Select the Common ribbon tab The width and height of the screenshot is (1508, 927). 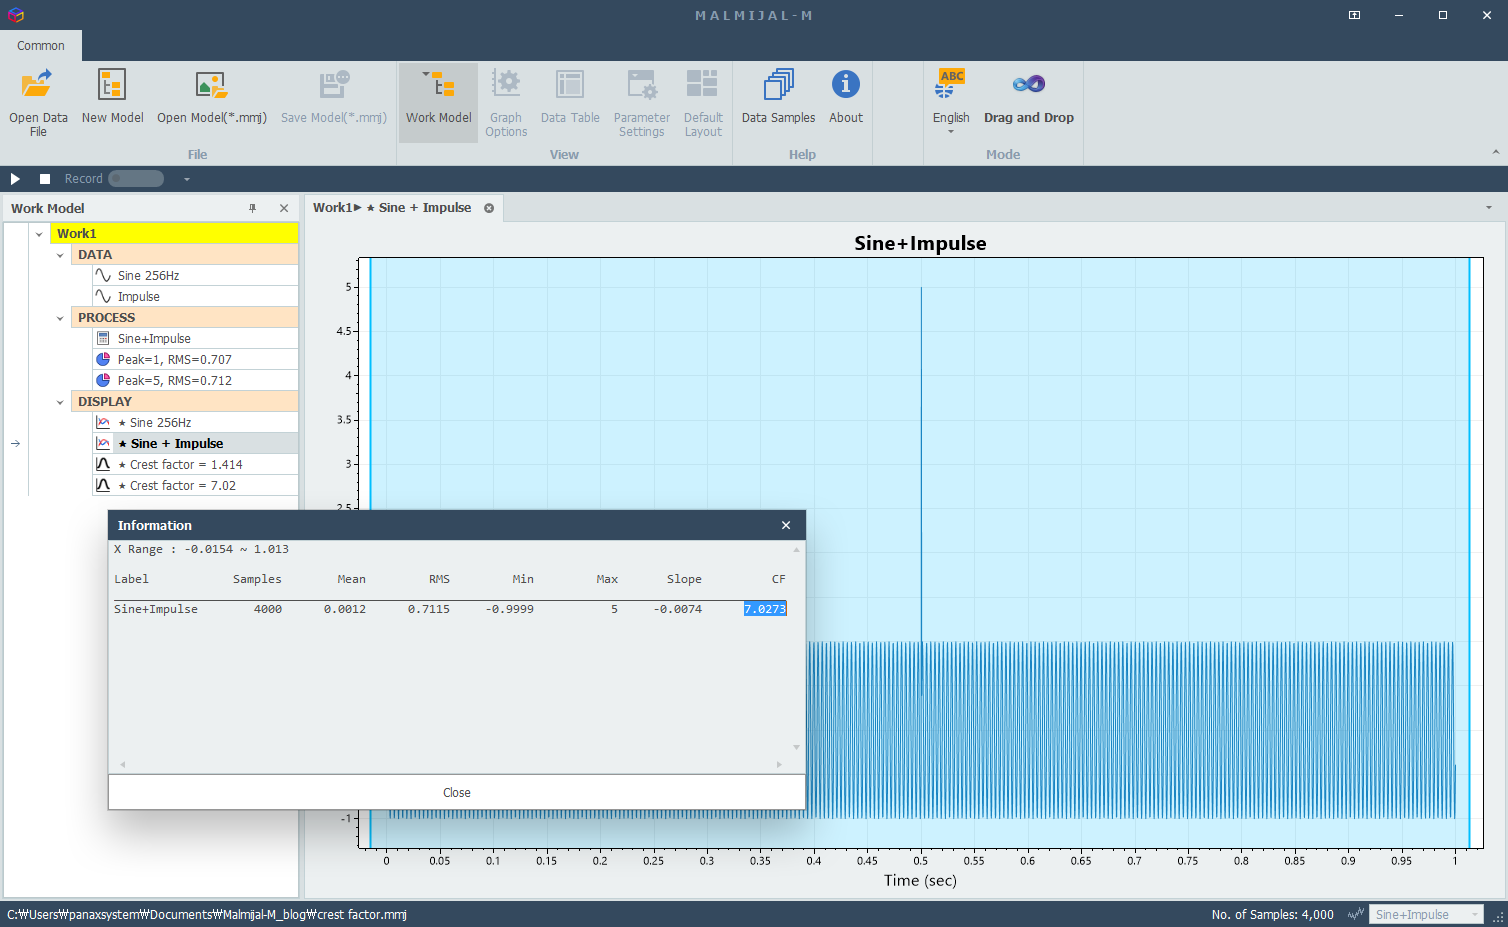click(41, 45)
